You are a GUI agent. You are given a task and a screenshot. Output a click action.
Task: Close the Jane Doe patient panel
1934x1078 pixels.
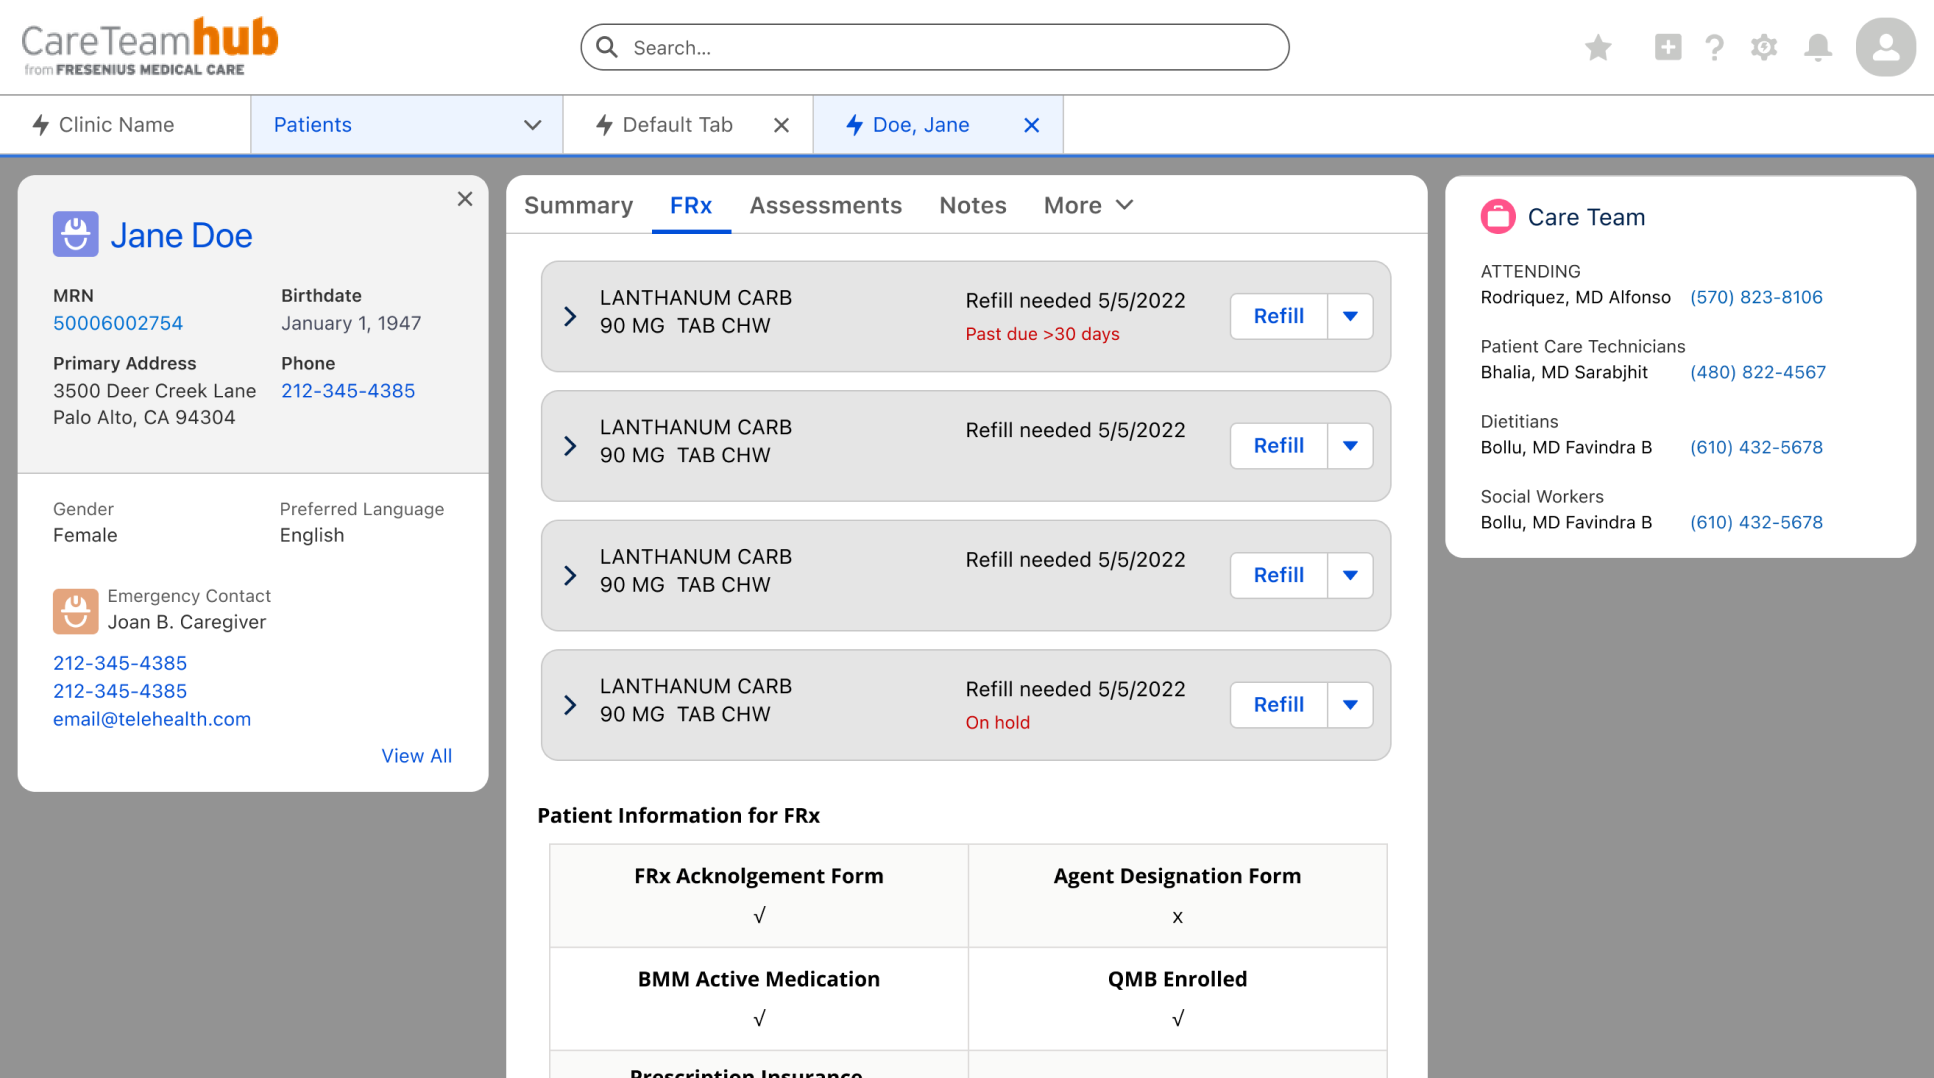tap(465, 199)
